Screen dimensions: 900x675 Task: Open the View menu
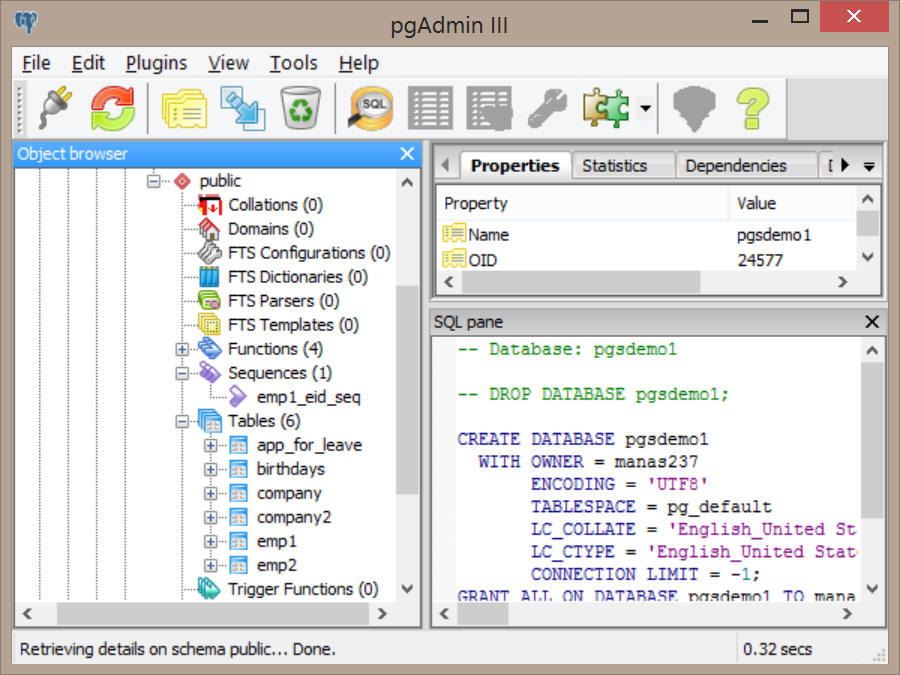click(228, 63)
